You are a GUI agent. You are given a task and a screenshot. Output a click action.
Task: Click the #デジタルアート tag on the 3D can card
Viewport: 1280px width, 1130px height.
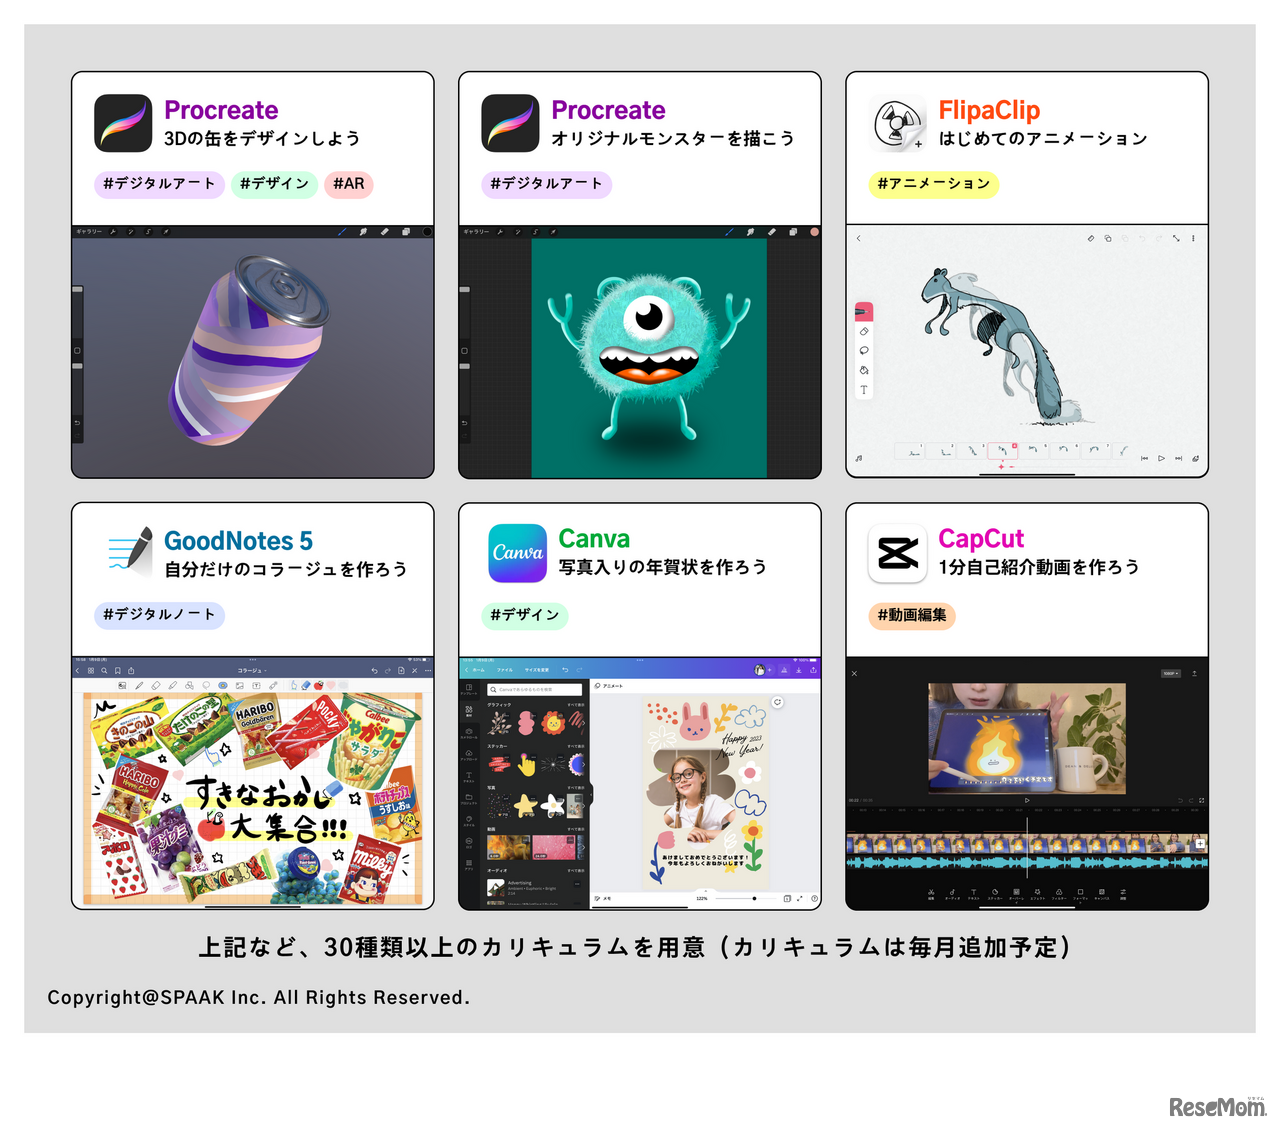pyautogui.click(x=159, y=184)
